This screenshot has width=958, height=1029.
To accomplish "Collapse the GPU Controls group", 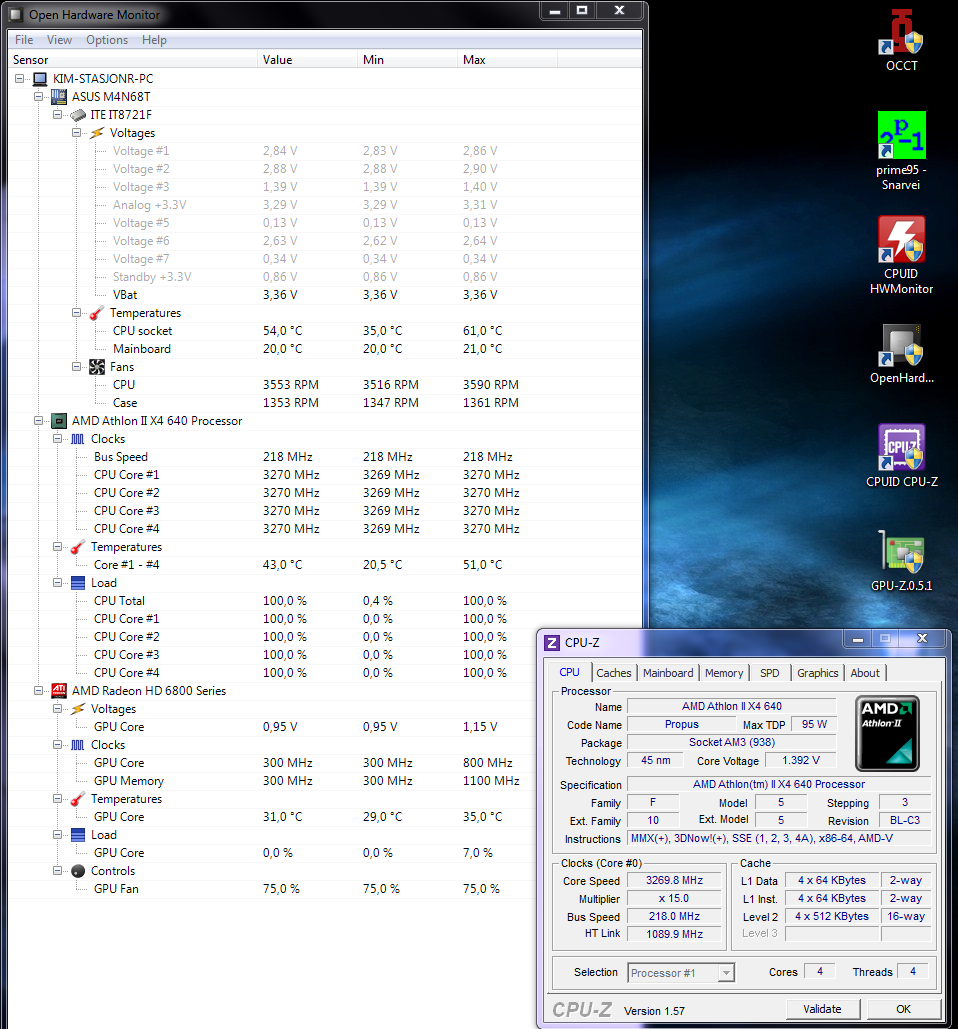I will pos(58,871).
